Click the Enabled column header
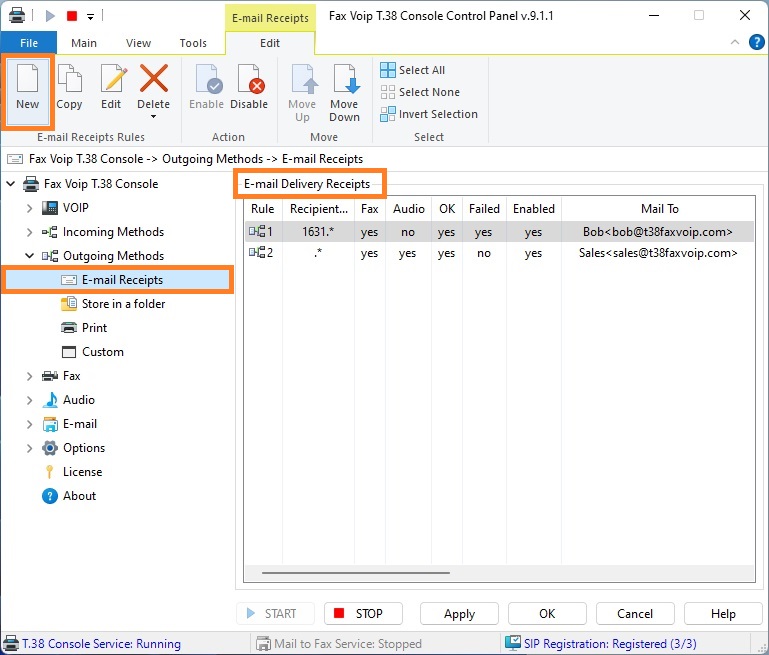The image size is (769, 655). tap(534, 209)
